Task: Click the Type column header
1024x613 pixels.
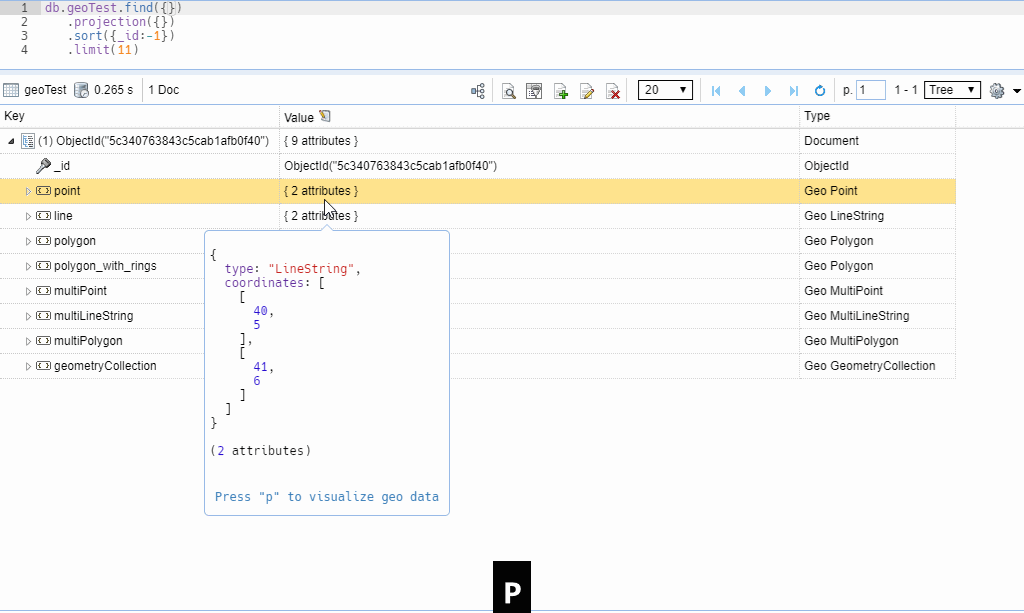Action: tap(817, 116)
